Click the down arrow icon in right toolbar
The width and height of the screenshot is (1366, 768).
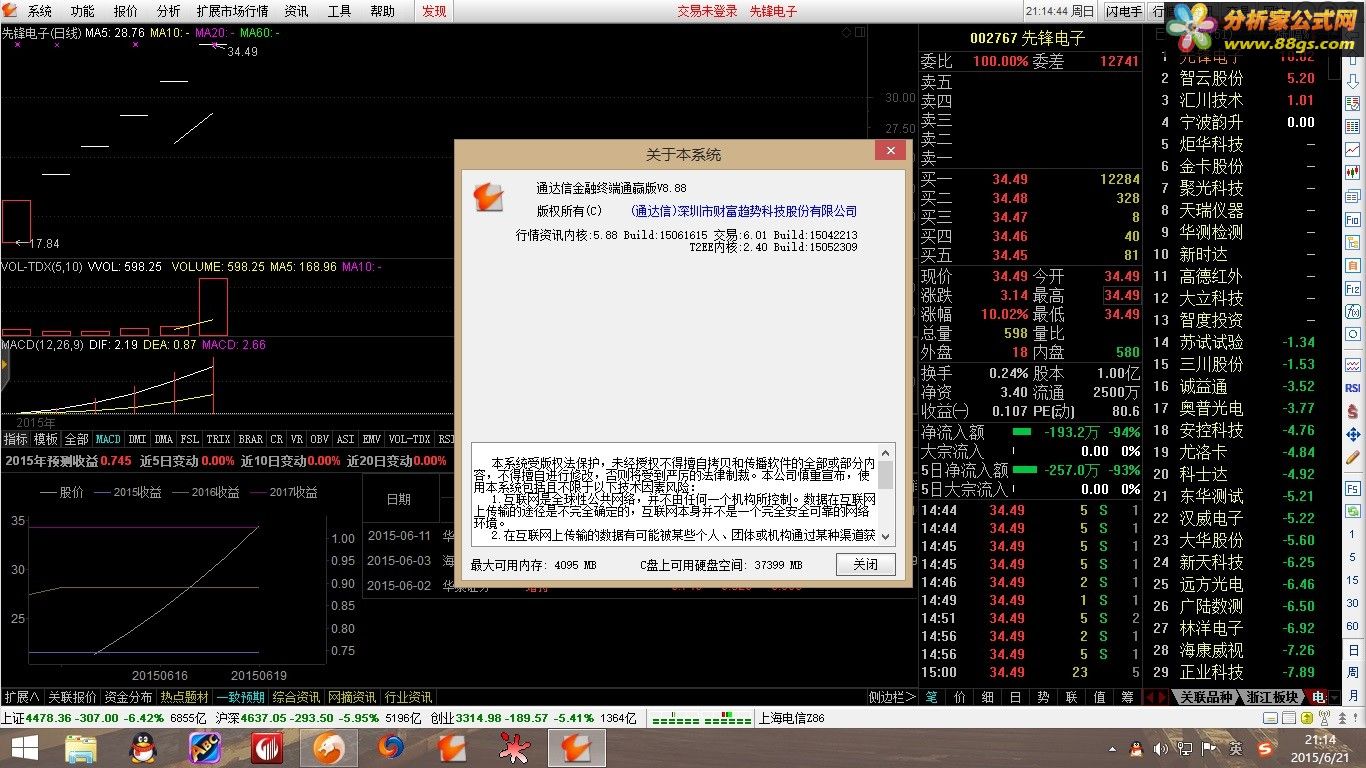(1352, 80)
